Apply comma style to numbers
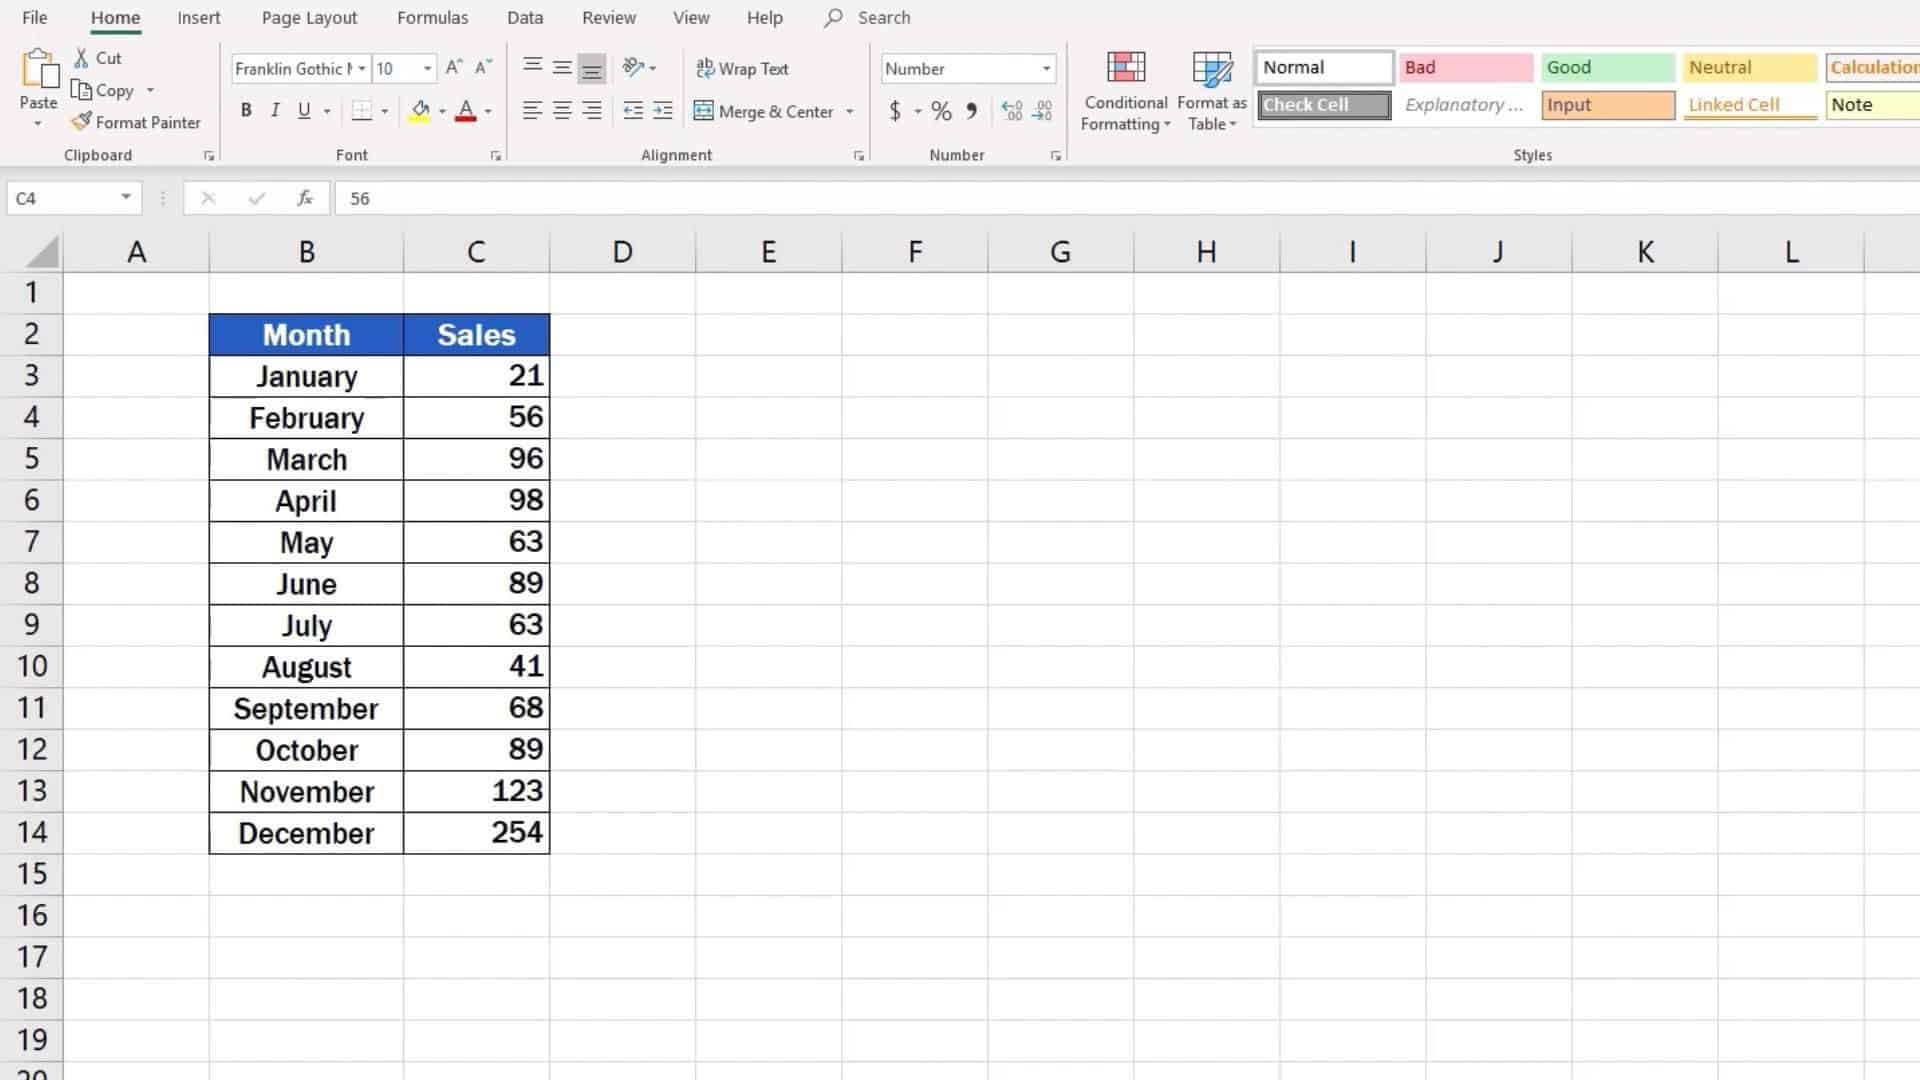The width and height of the screenshot is (1920, 1080). [x=970, y=111]
